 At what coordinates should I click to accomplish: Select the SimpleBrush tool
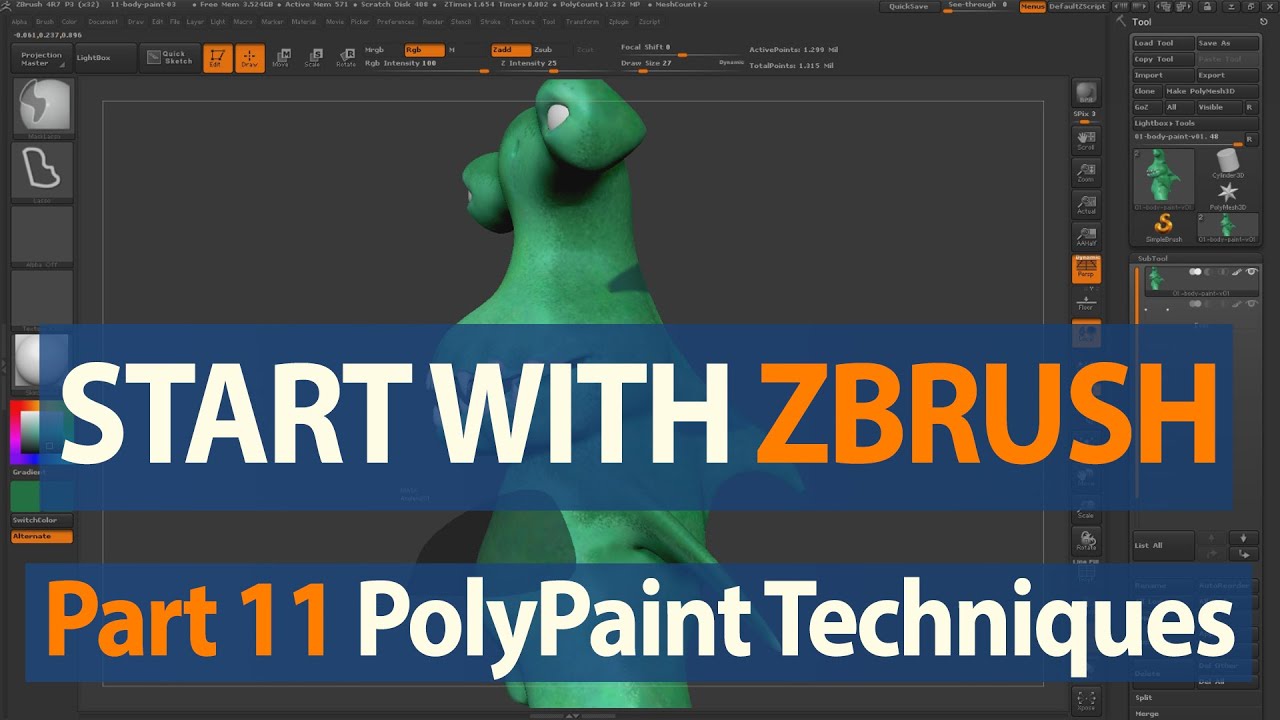(x=1163, y=227)
